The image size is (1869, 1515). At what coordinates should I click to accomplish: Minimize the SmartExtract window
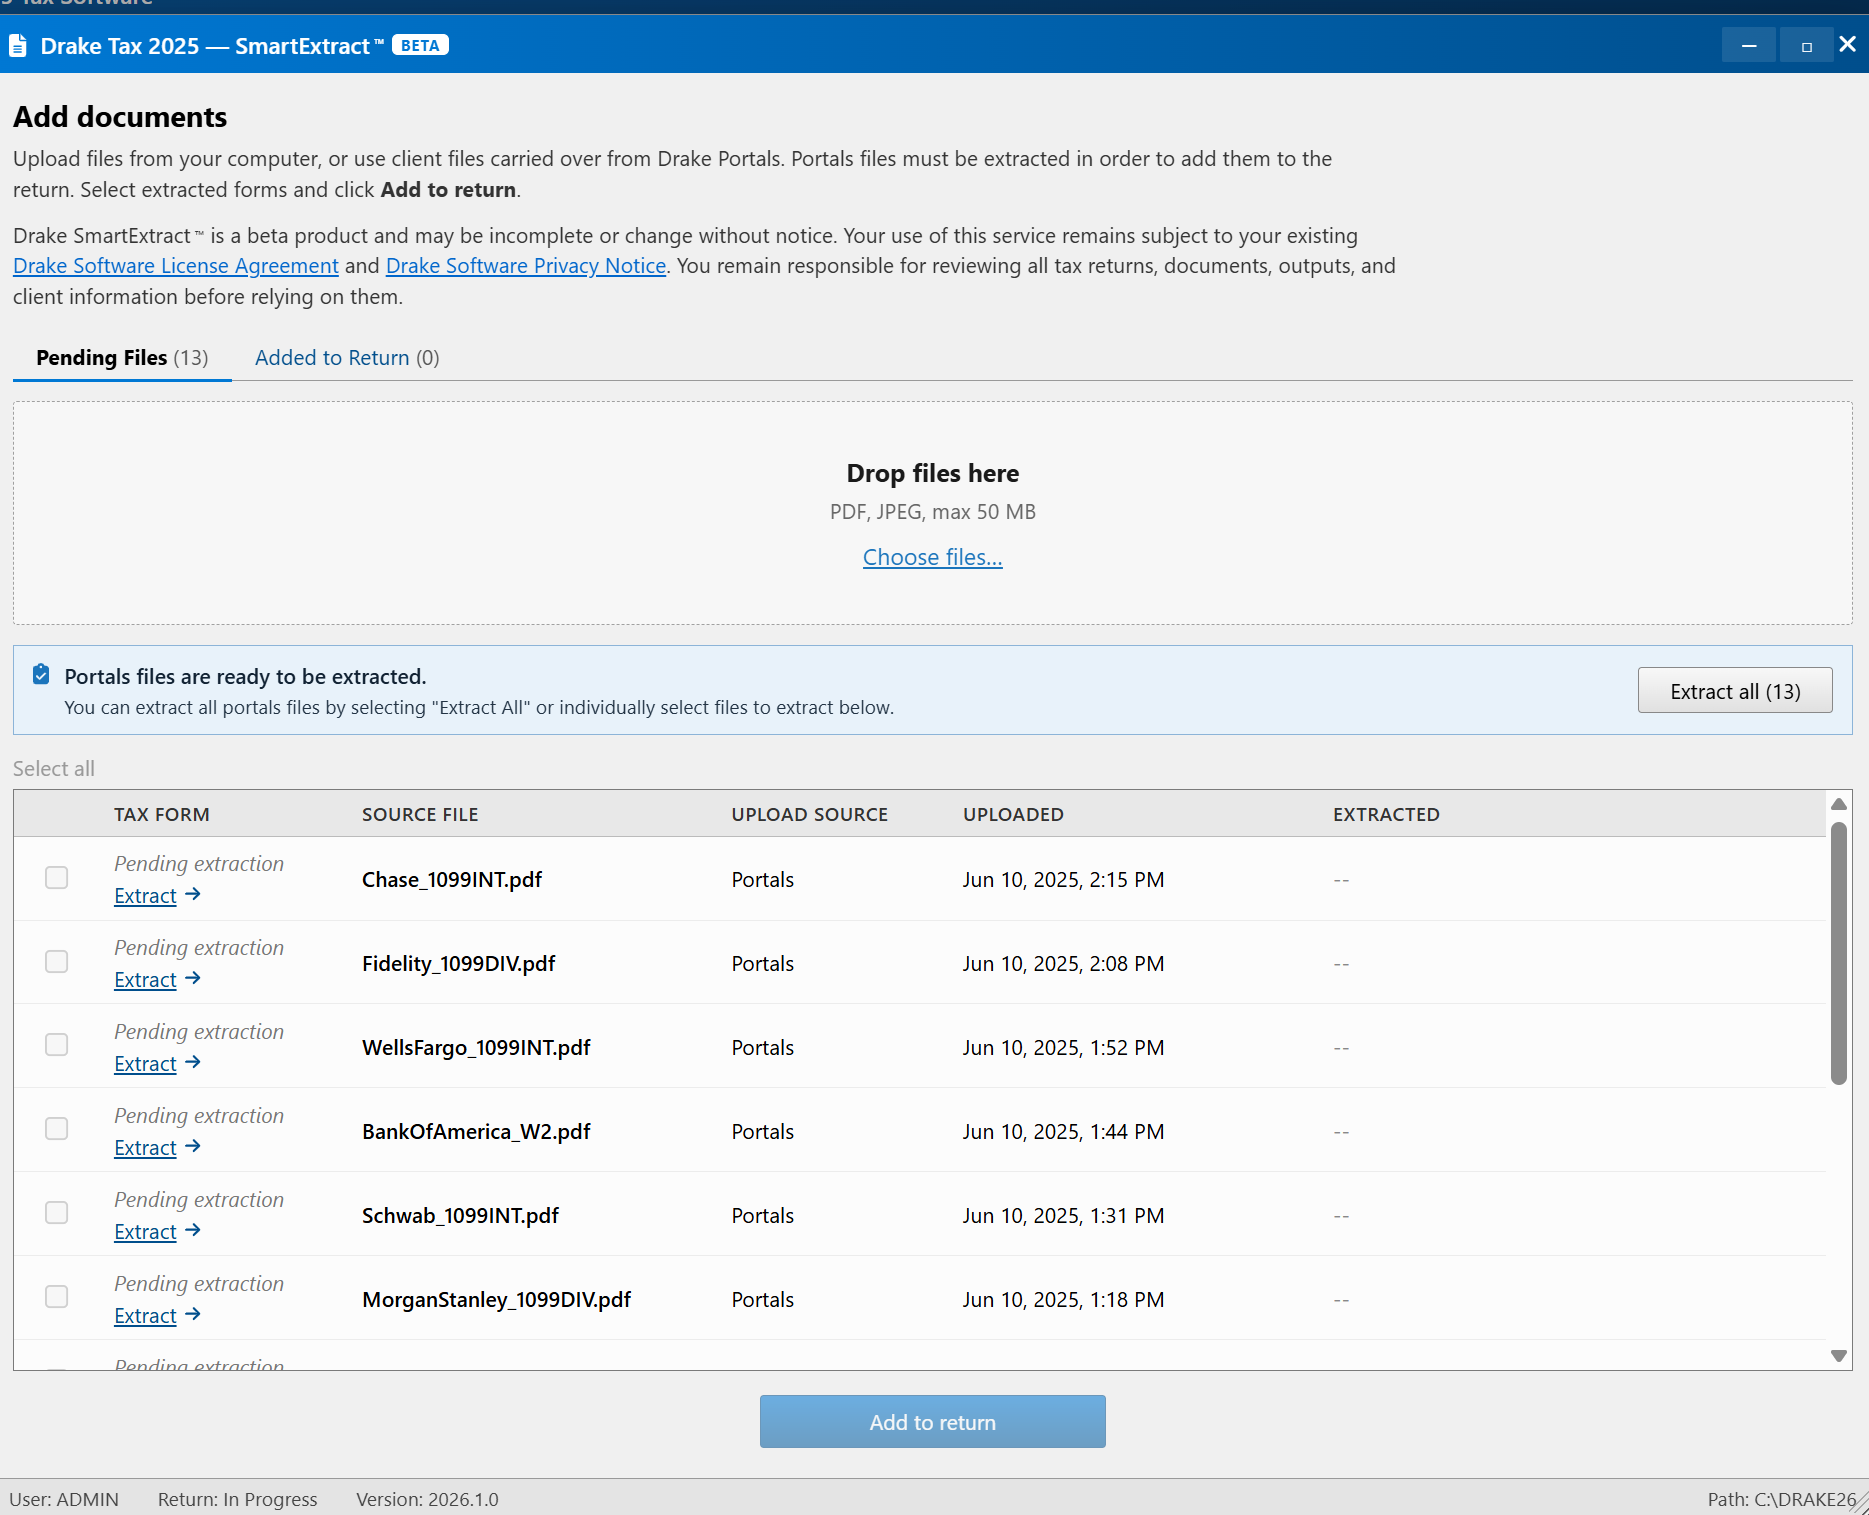pyautogui.click(x=1749, y=45)
